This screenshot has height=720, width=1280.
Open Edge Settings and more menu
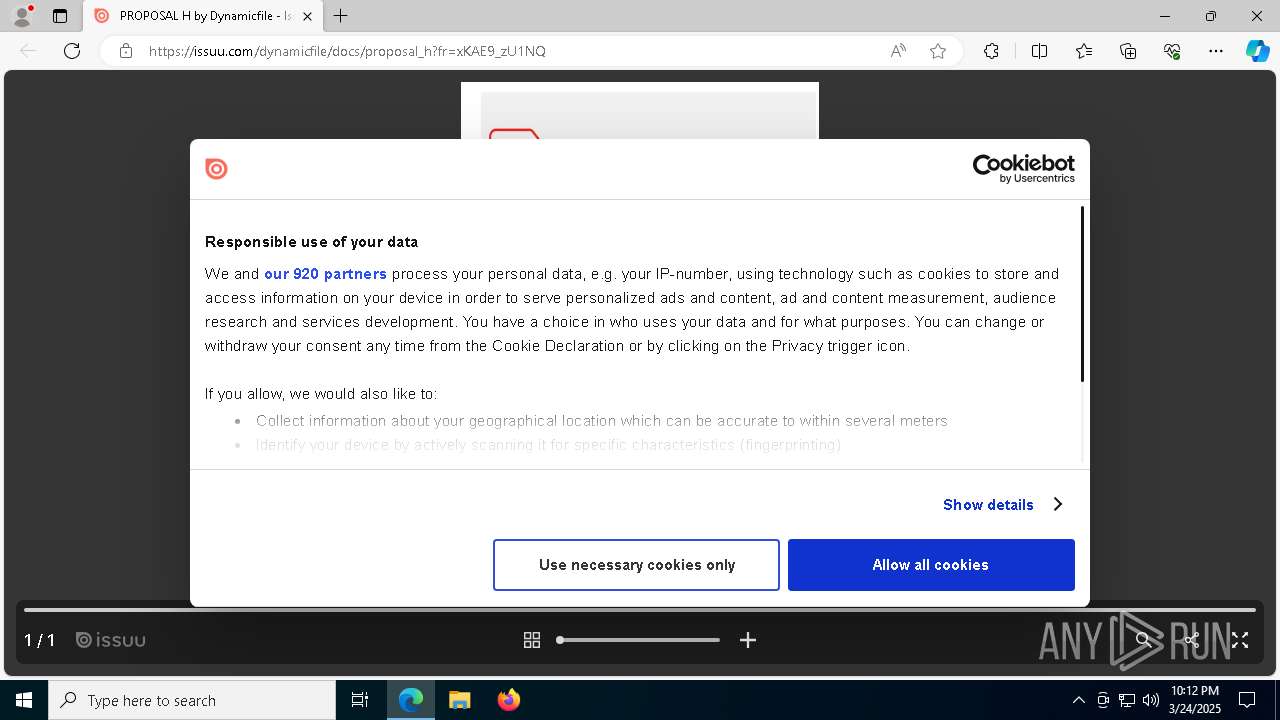coord(1216,51)
